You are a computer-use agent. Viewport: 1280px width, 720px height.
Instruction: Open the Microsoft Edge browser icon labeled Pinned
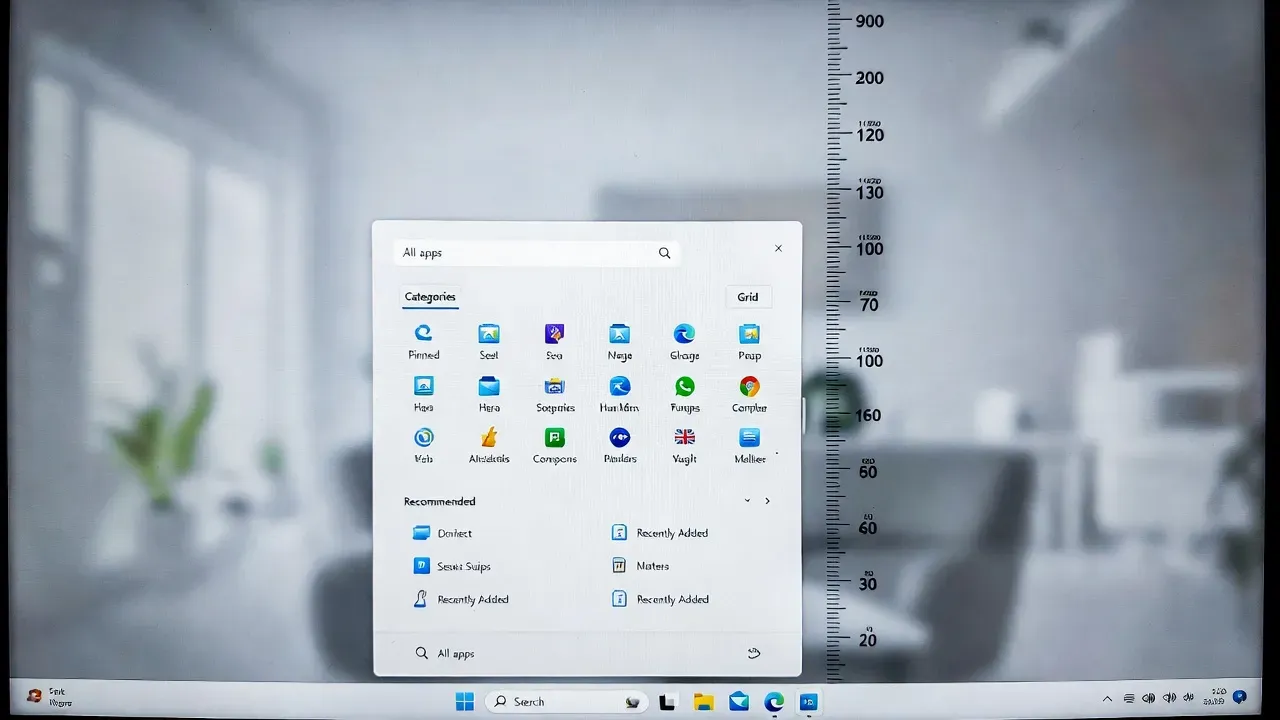click(x=423, y=336)
